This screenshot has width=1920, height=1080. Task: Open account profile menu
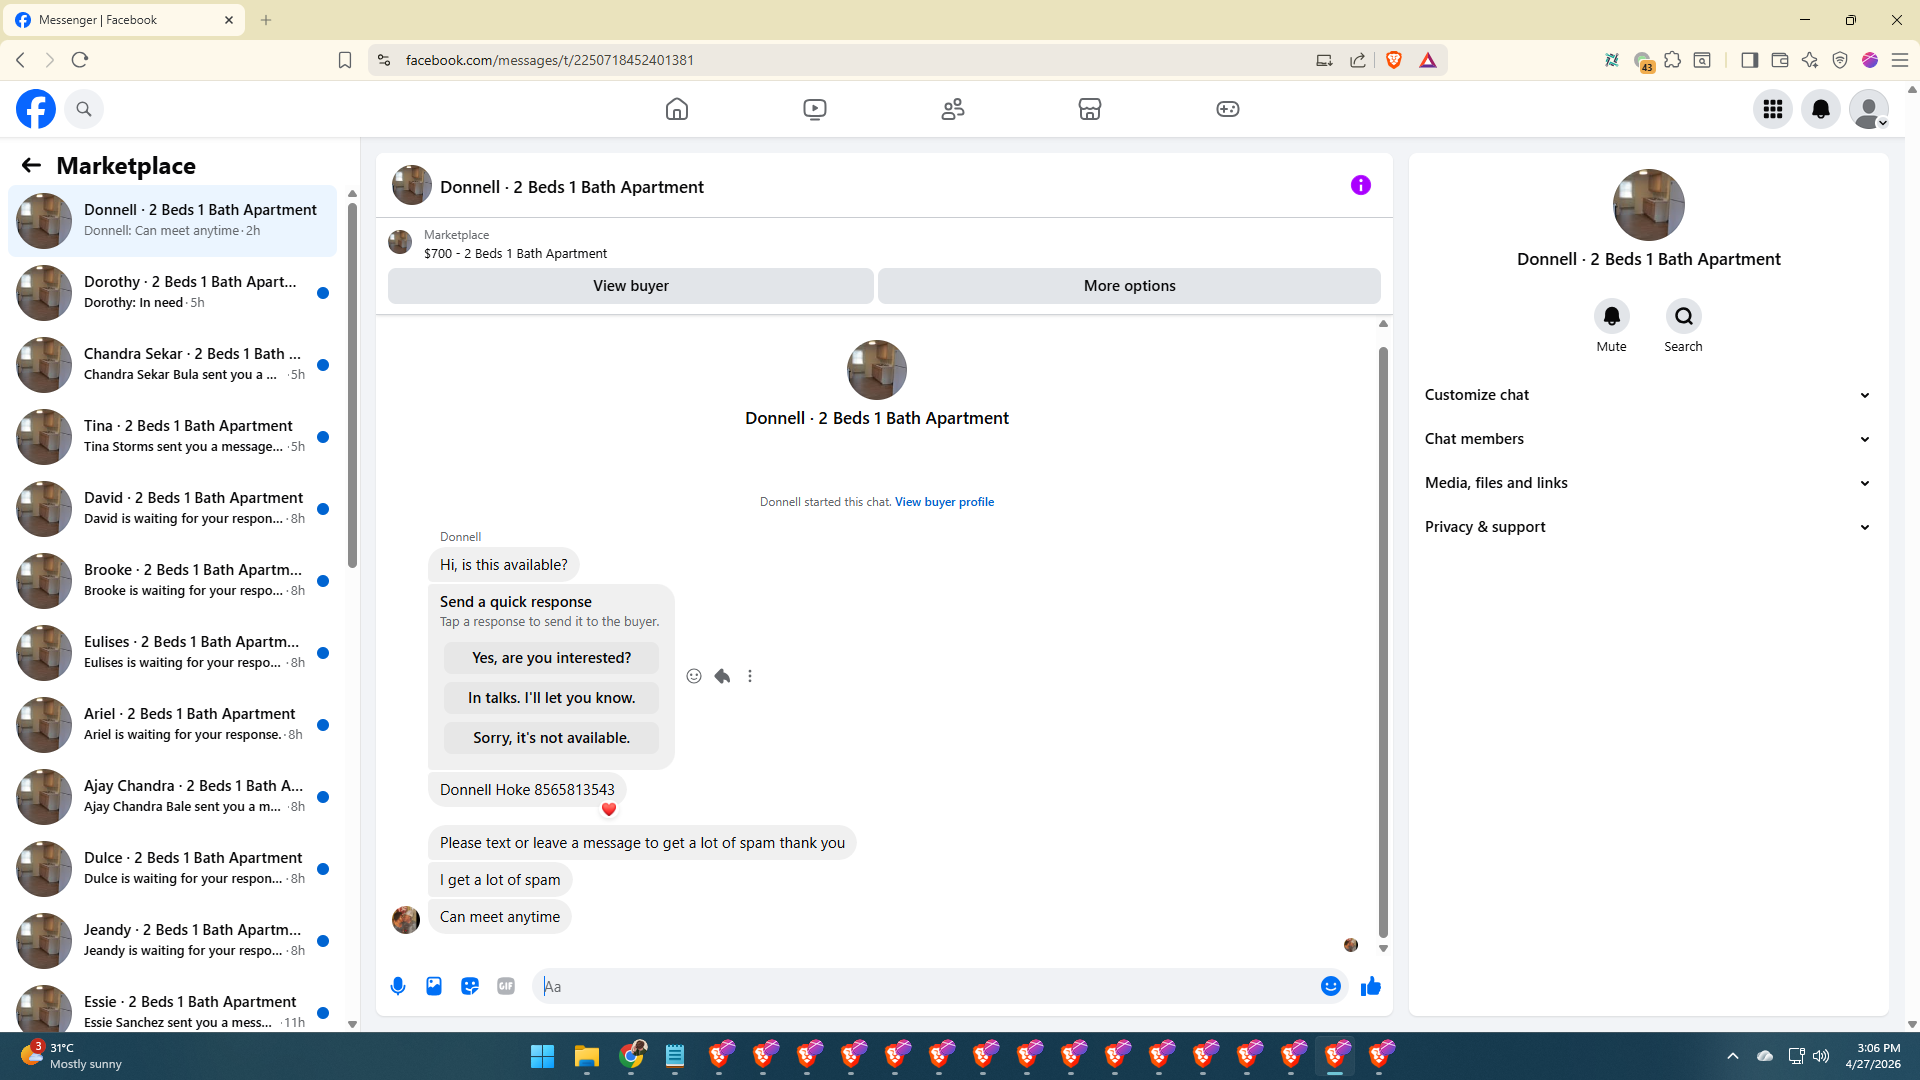[x=1869, y=109]
